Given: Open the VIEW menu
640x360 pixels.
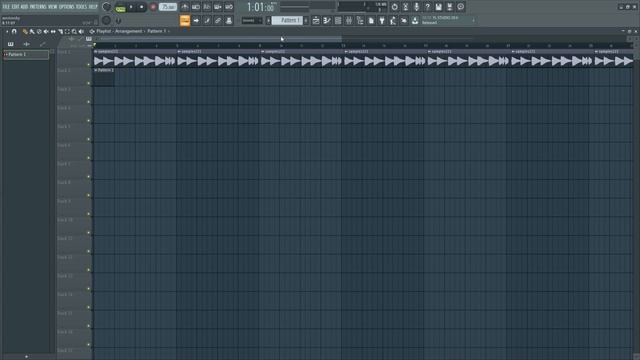Looking at the screenshot, I should (x=53, y=7).
